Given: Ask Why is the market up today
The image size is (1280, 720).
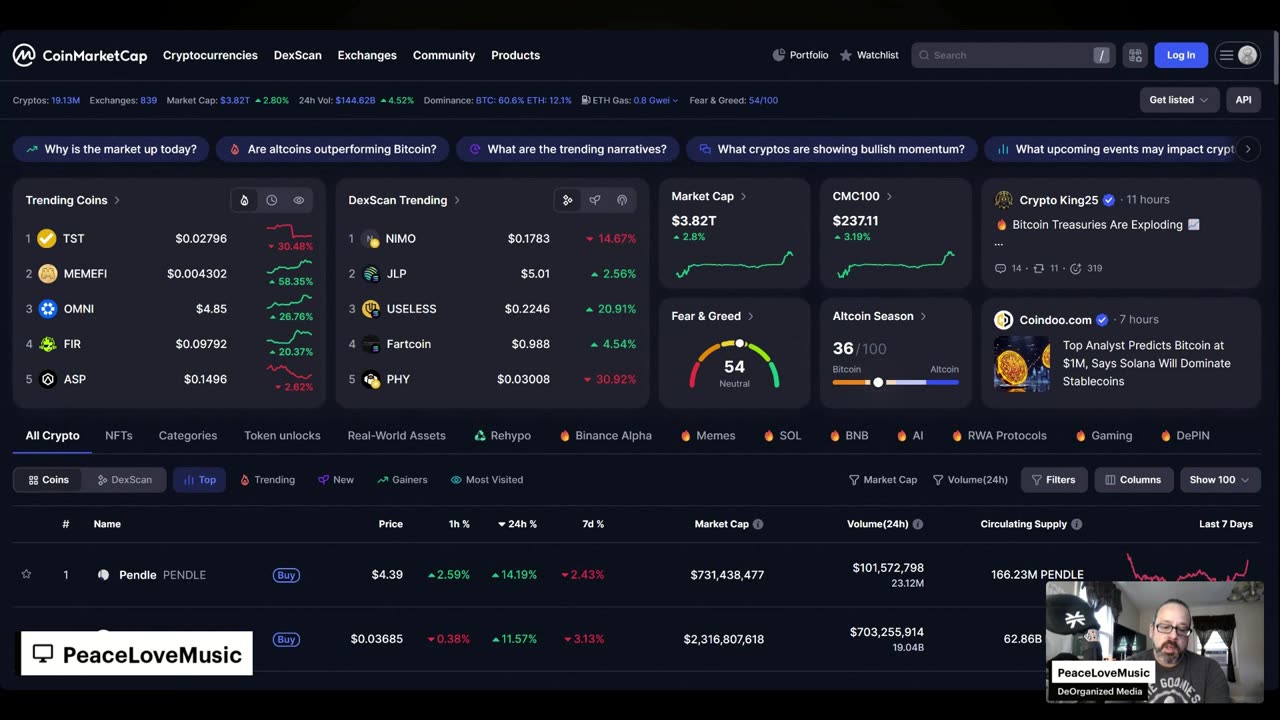Looking at the screenshot, I should 111,149.
